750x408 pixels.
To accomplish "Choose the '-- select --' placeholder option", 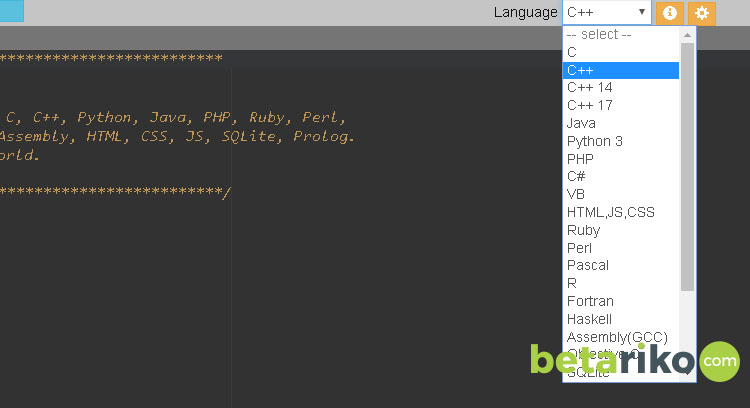I will click(621, 34).
